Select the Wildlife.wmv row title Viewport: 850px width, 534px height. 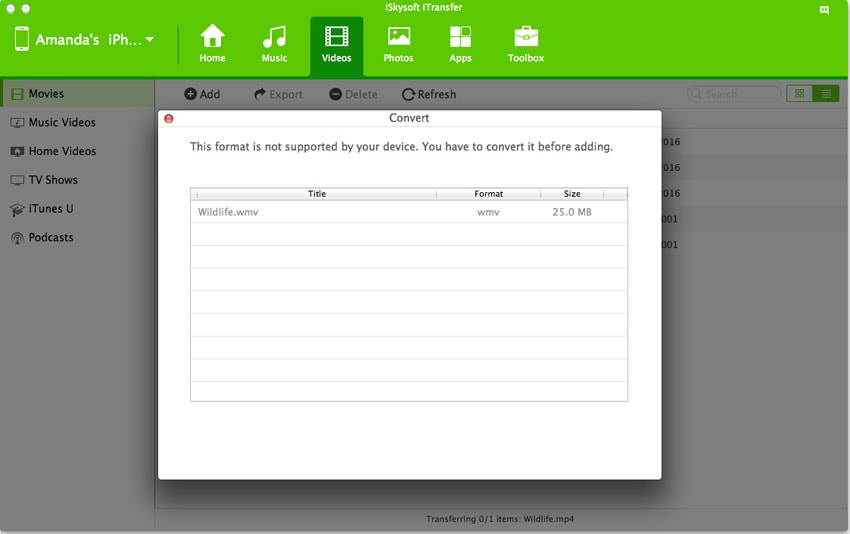(228, 212)
